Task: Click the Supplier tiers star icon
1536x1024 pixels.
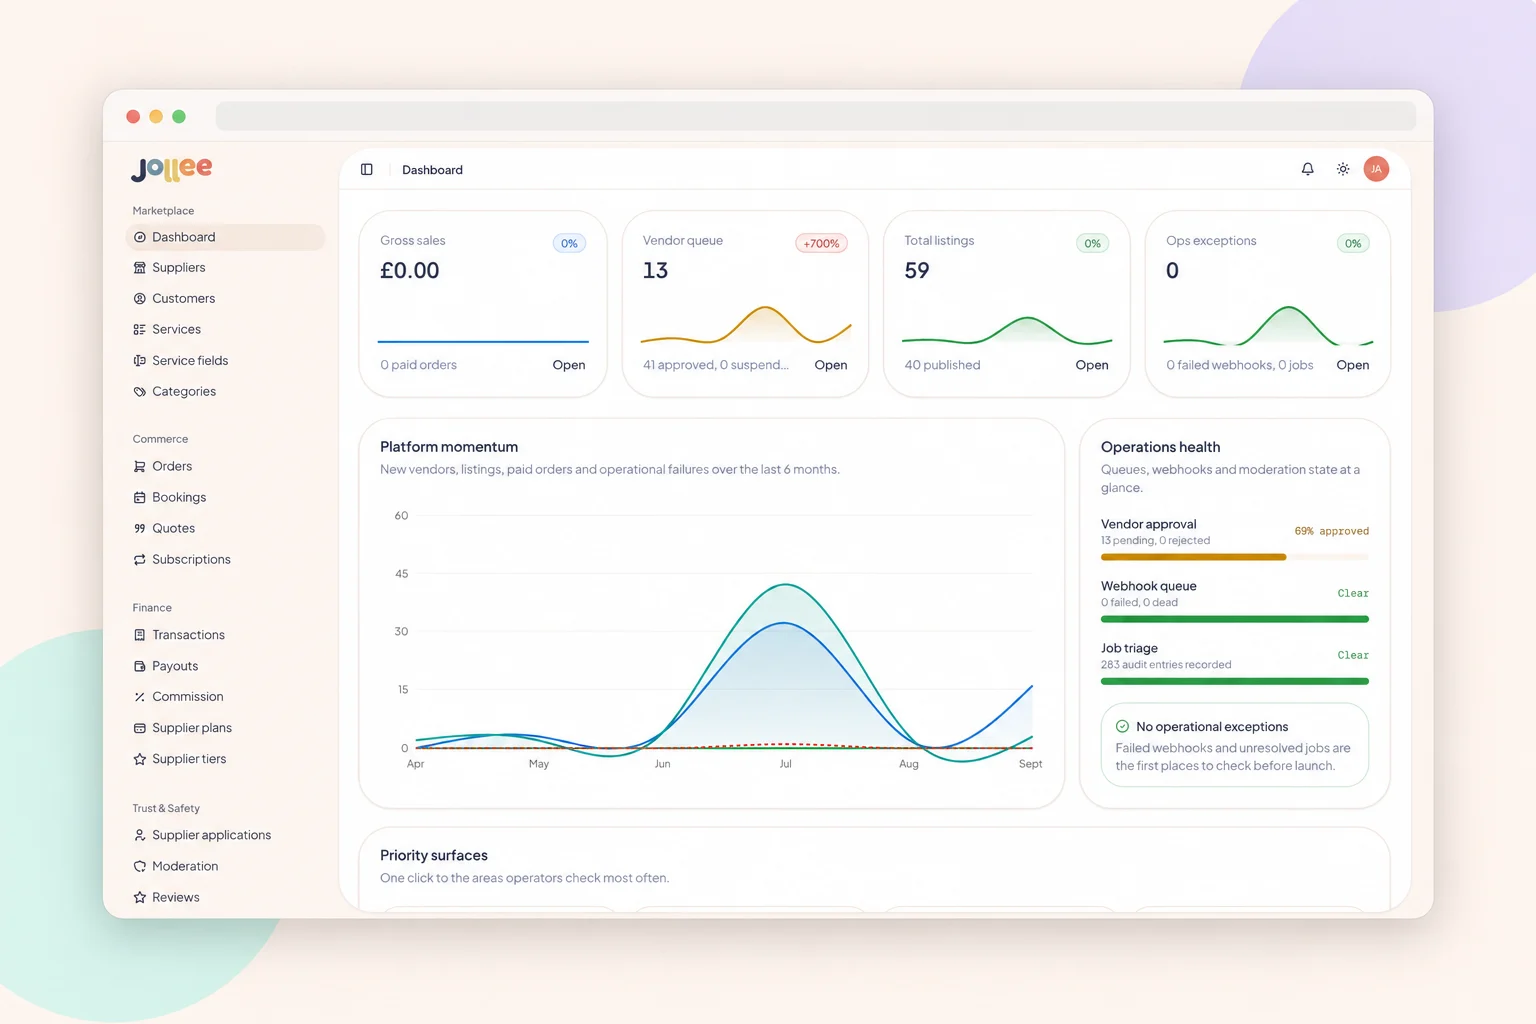Action: (x=140, y=759)
